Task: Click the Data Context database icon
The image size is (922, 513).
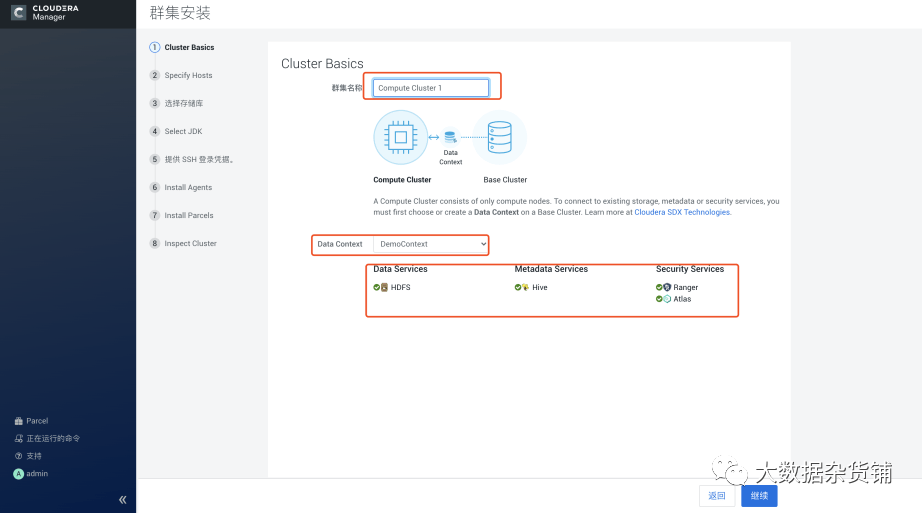Action: (x=450, y=137)
